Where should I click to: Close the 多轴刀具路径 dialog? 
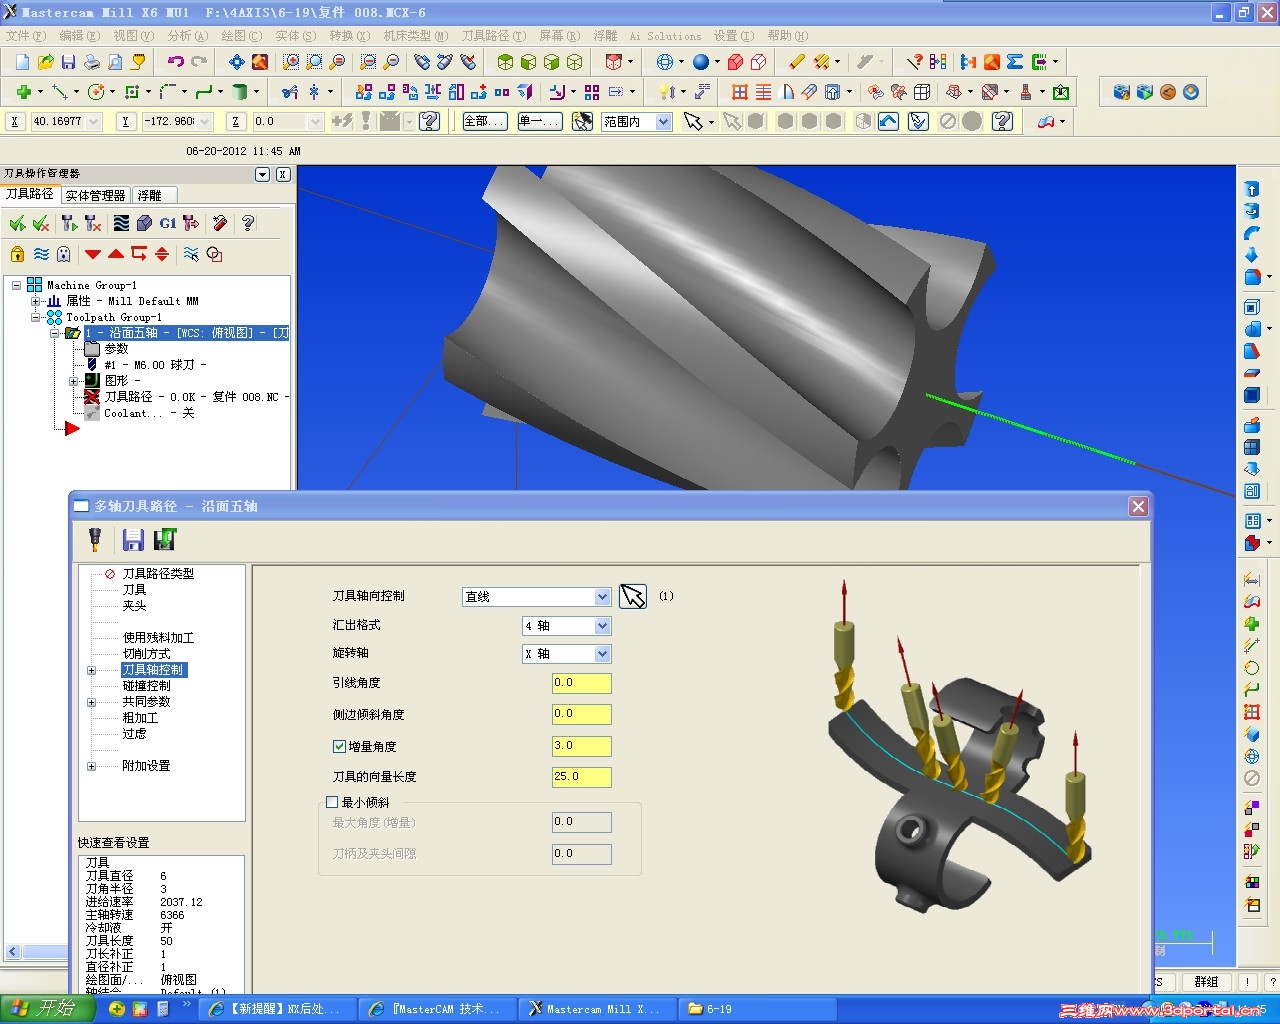pyautogui.click(x=1138, y=507)
